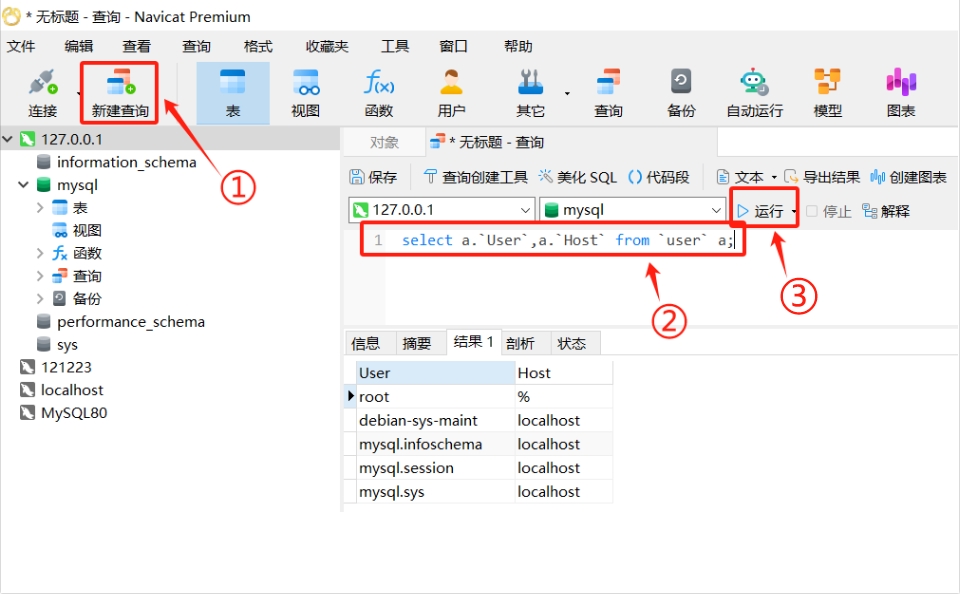The height and width of the screenshot is (594, 960).
Task: Expand the 表 tables node under mysql
Action: coord(40,208)
